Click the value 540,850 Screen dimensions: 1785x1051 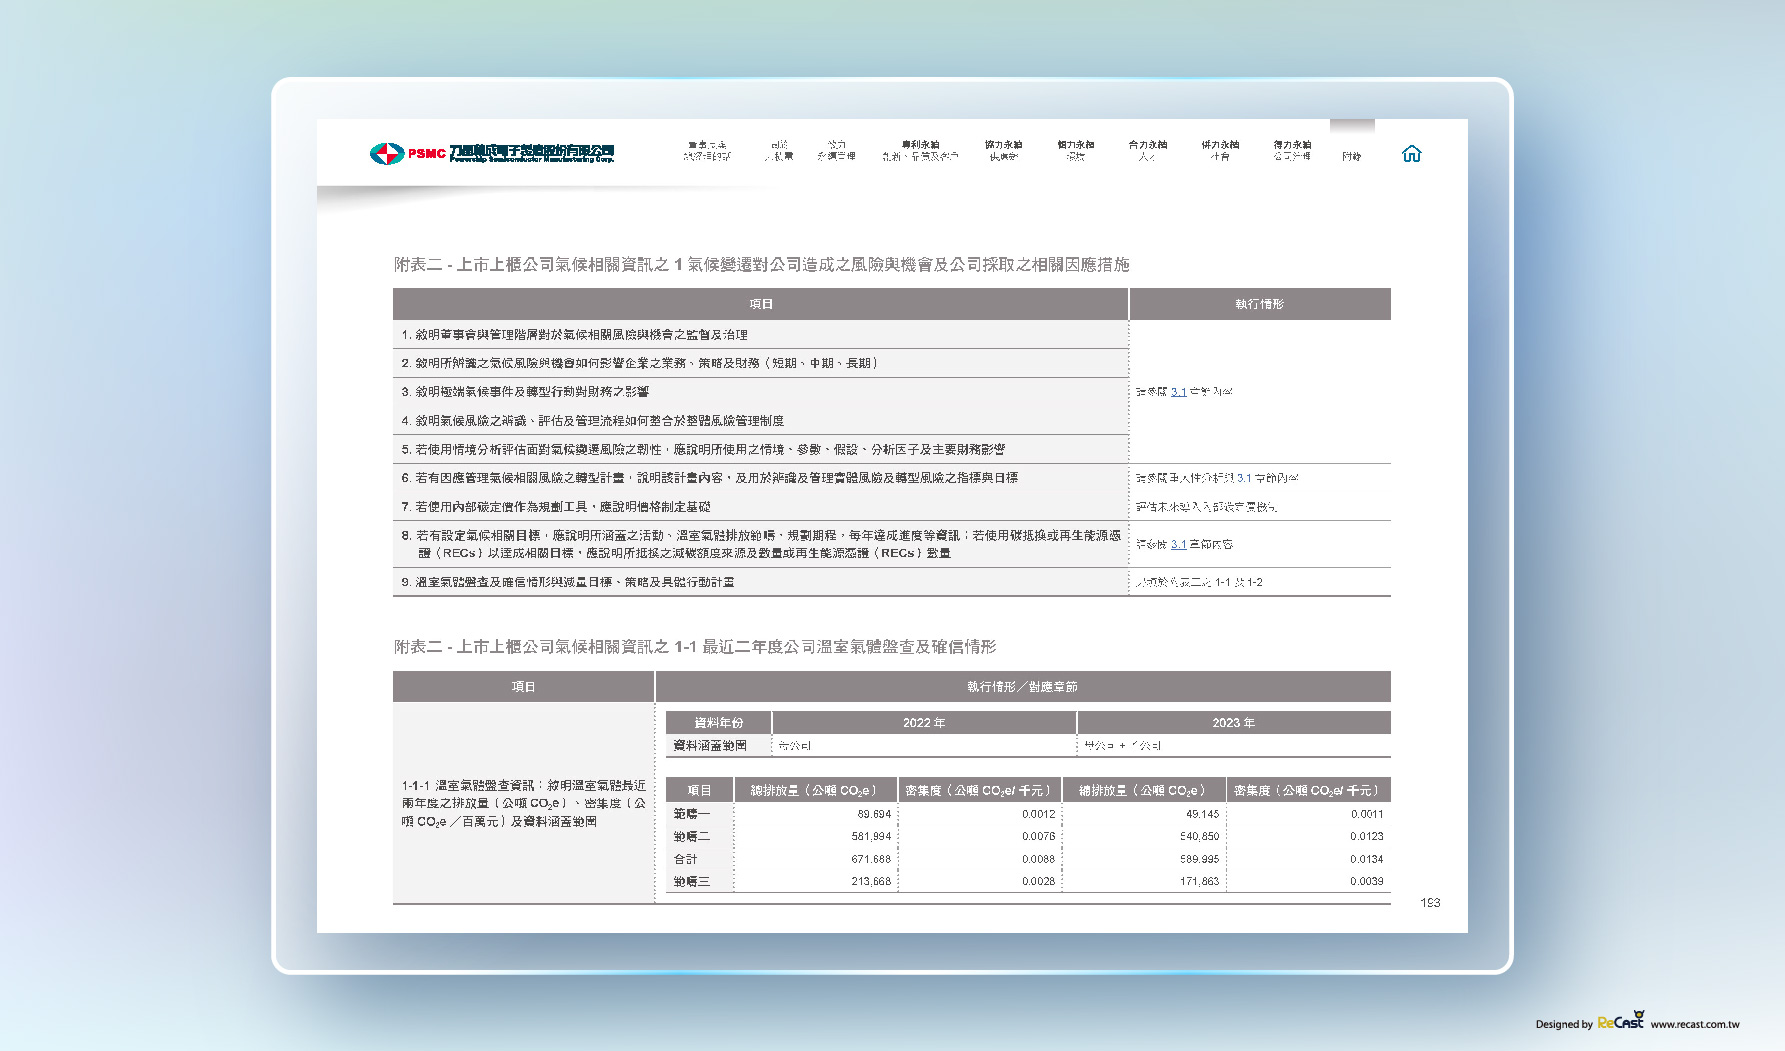1199,837
